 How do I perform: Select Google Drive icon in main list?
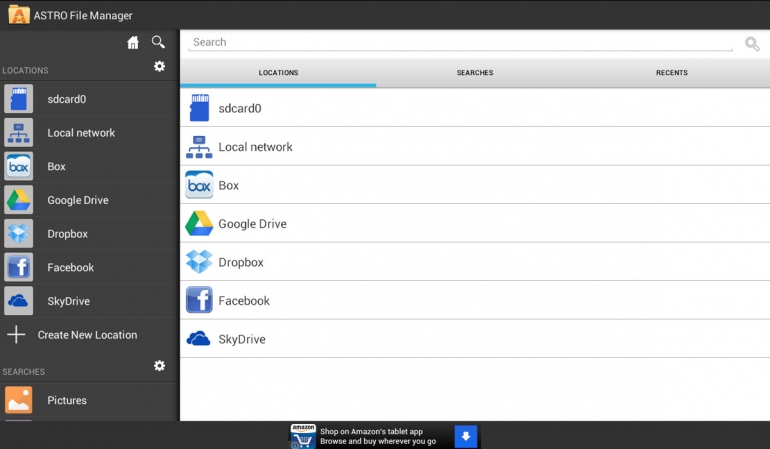199,224
